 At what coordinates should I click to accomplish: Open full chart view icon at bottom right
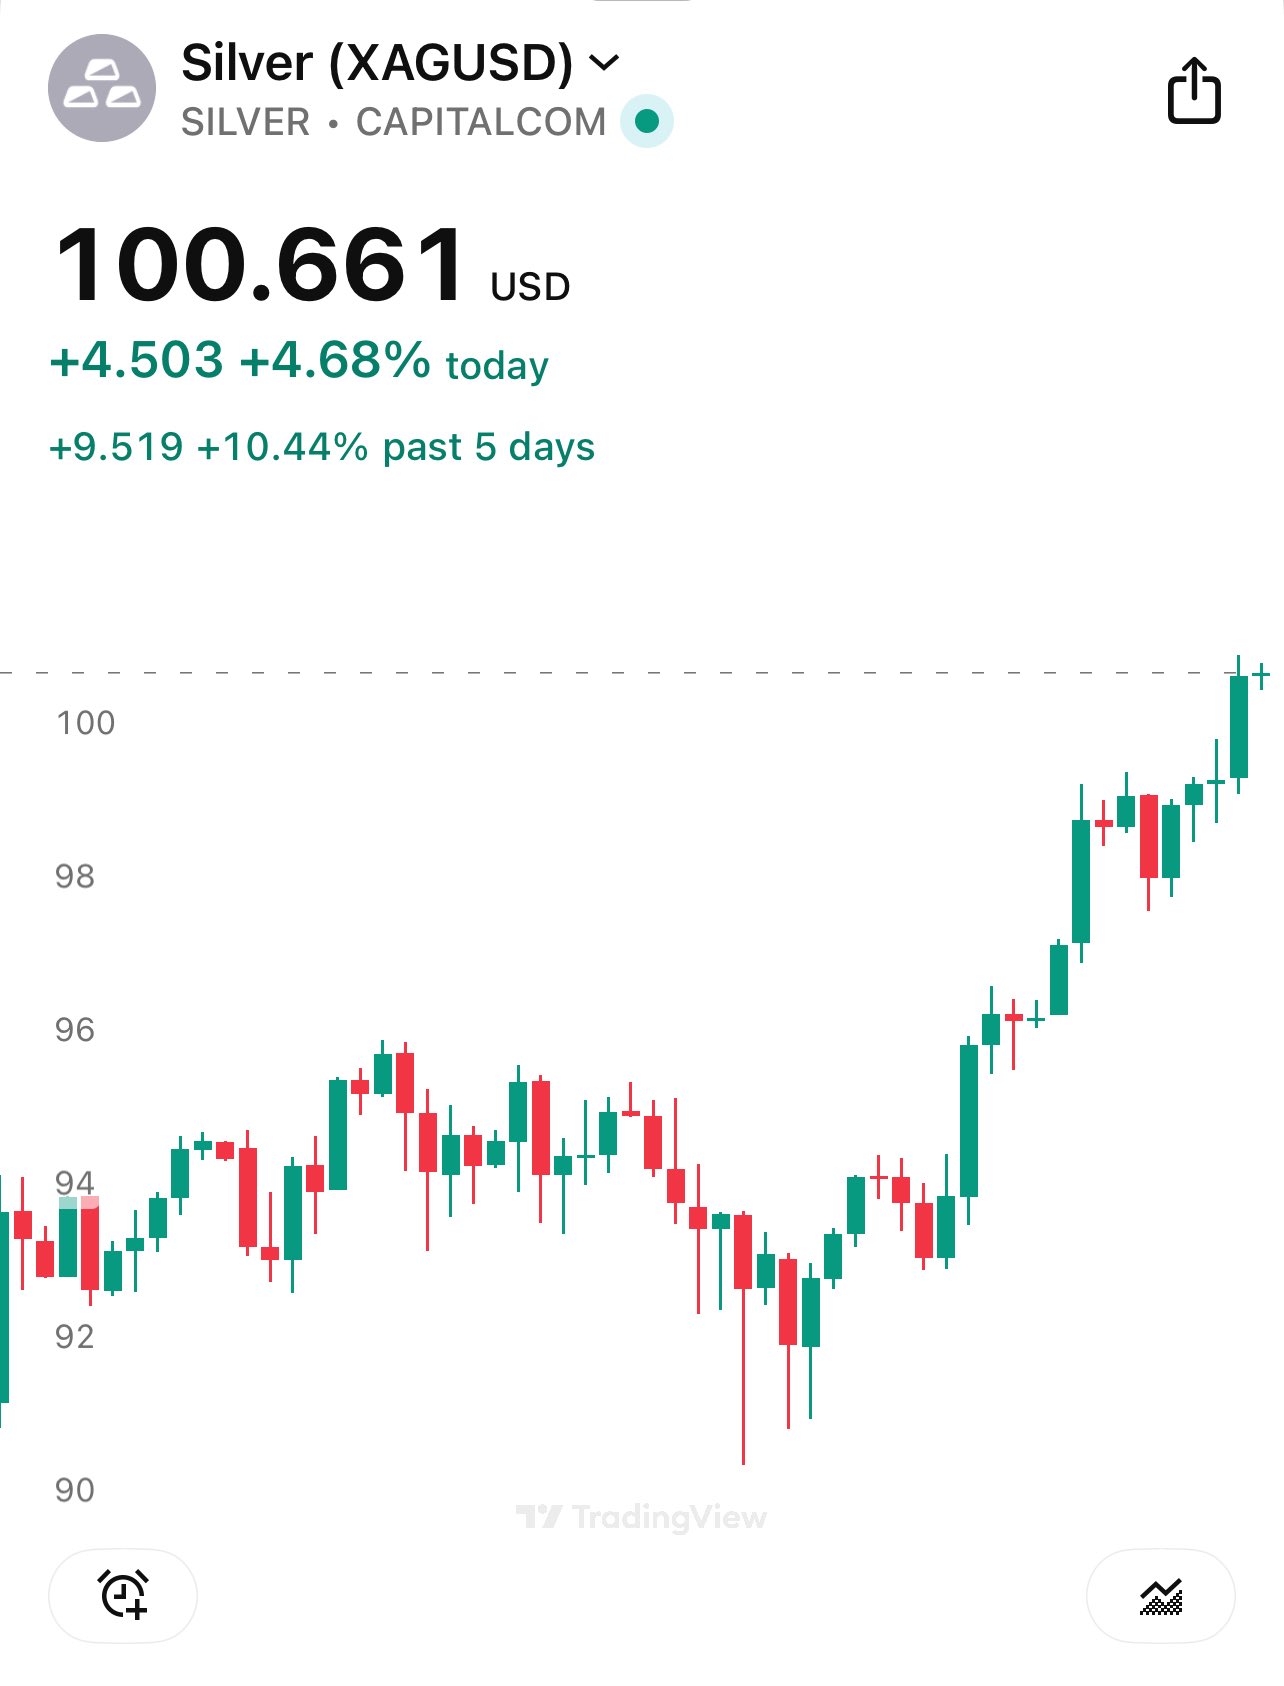(x=1160, y=1596)
